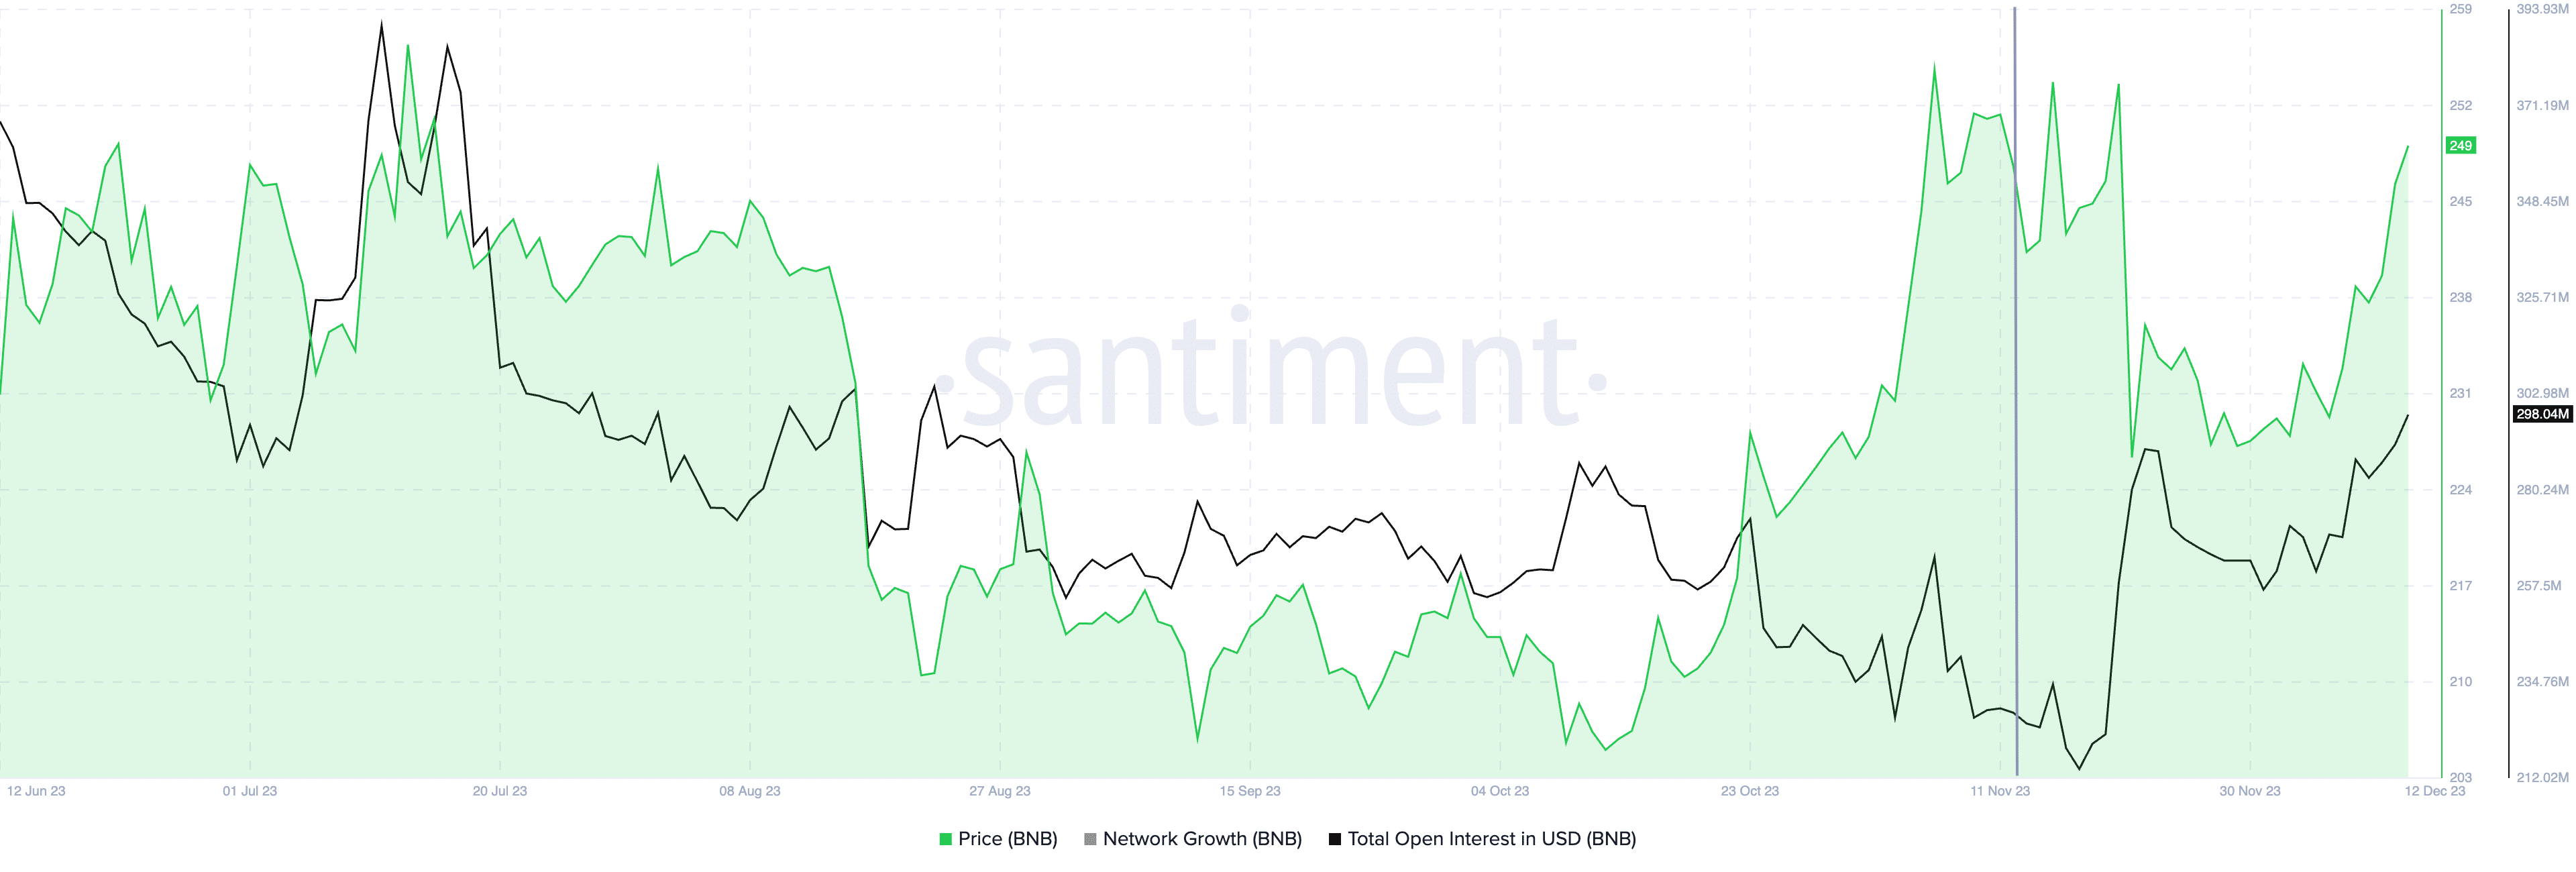
Task: Click the 302.98M open interest axis value
Action: pos(2542,393)
